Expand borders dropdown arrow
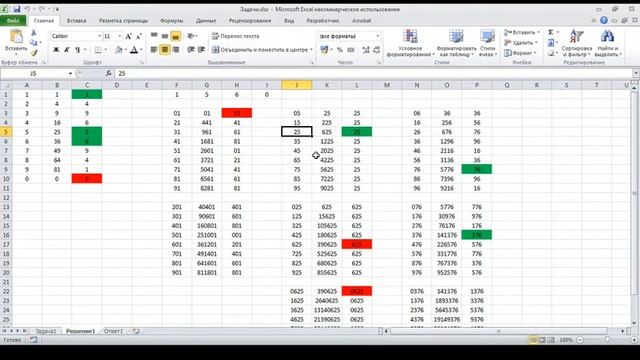This screenshot has width=640, height=360. click(x=106, y=50)
